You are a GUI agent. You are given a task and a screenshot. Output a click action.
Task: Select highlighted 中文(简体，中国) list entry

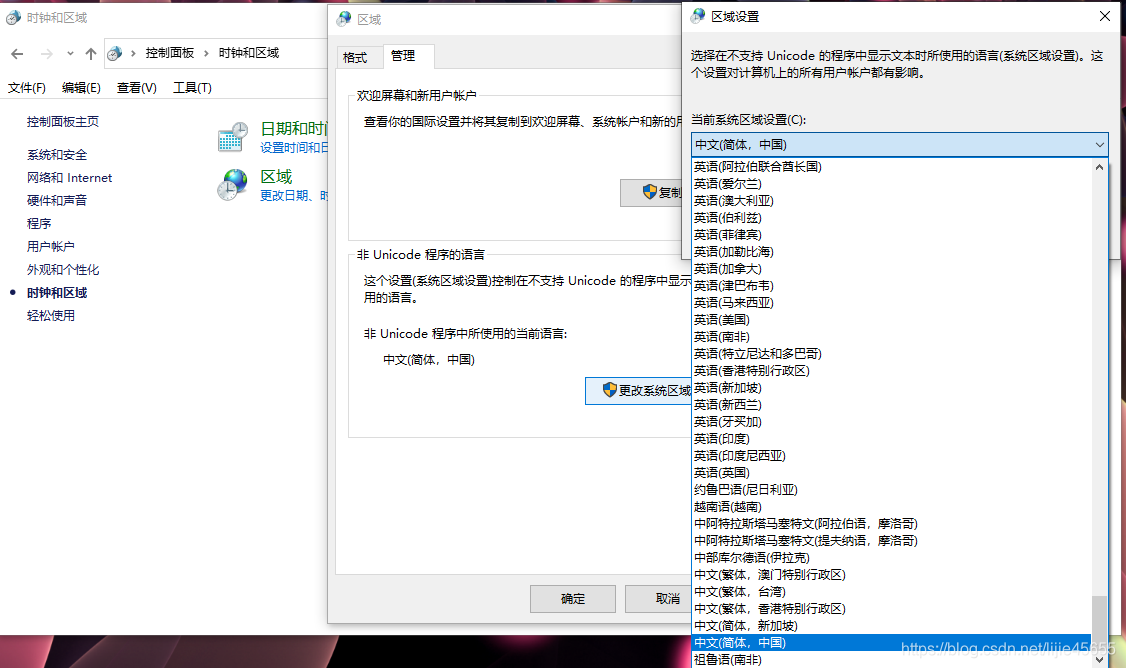tap(891, 643)
